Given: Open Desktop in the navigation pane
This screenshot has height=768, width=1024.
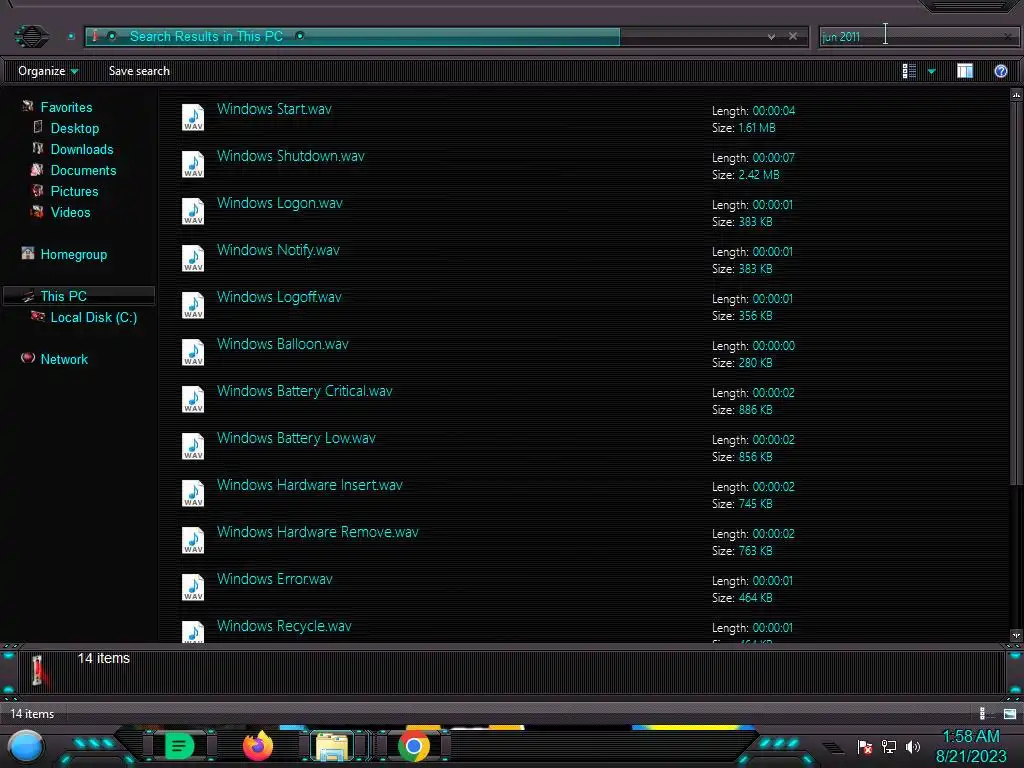Looking at the screenshot, I should [x=74, y=128].
